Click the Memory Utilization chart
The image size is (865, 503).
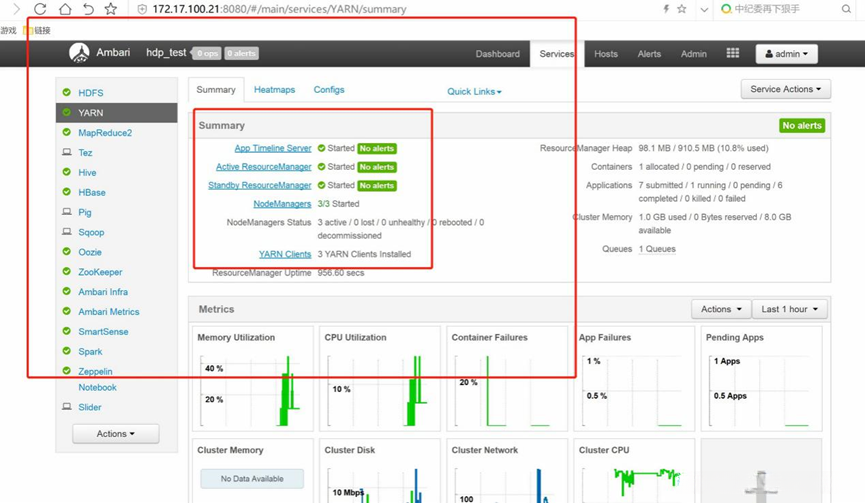click(x=252, y=379)
